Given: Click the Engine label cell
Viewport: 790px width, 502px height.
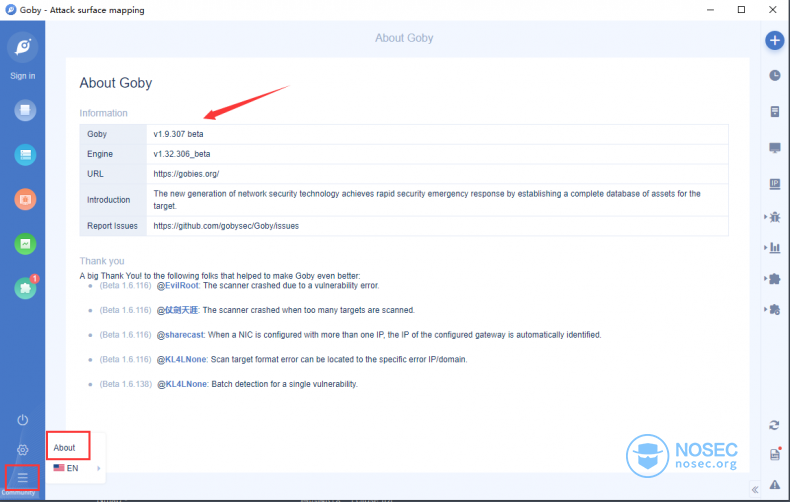Looking at the screenshot, I should click(113, 154).
